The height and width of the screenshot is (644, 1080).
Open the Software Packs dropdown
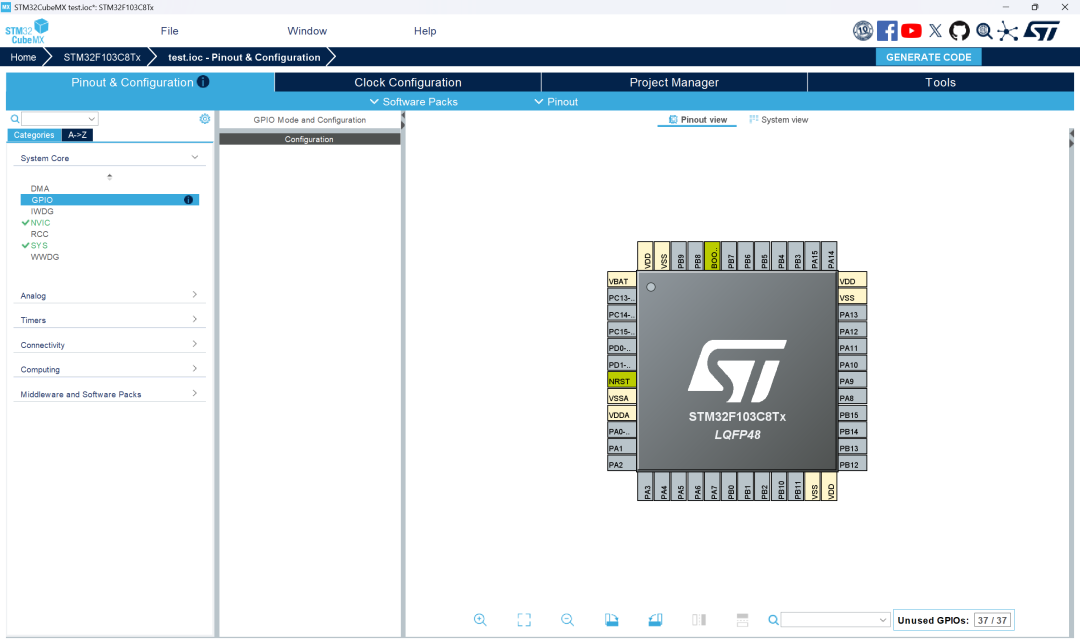[413, 102]
